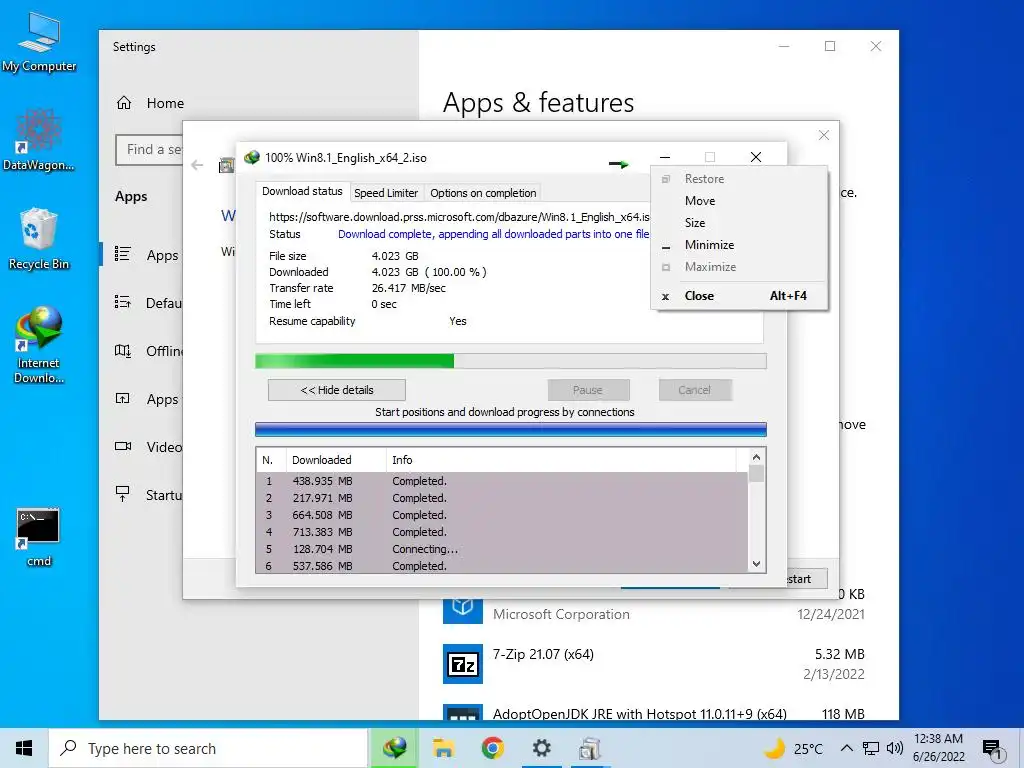1024x768 pixels.
Task: Open cmd desktop shortcut
Action: click(39, 537)
